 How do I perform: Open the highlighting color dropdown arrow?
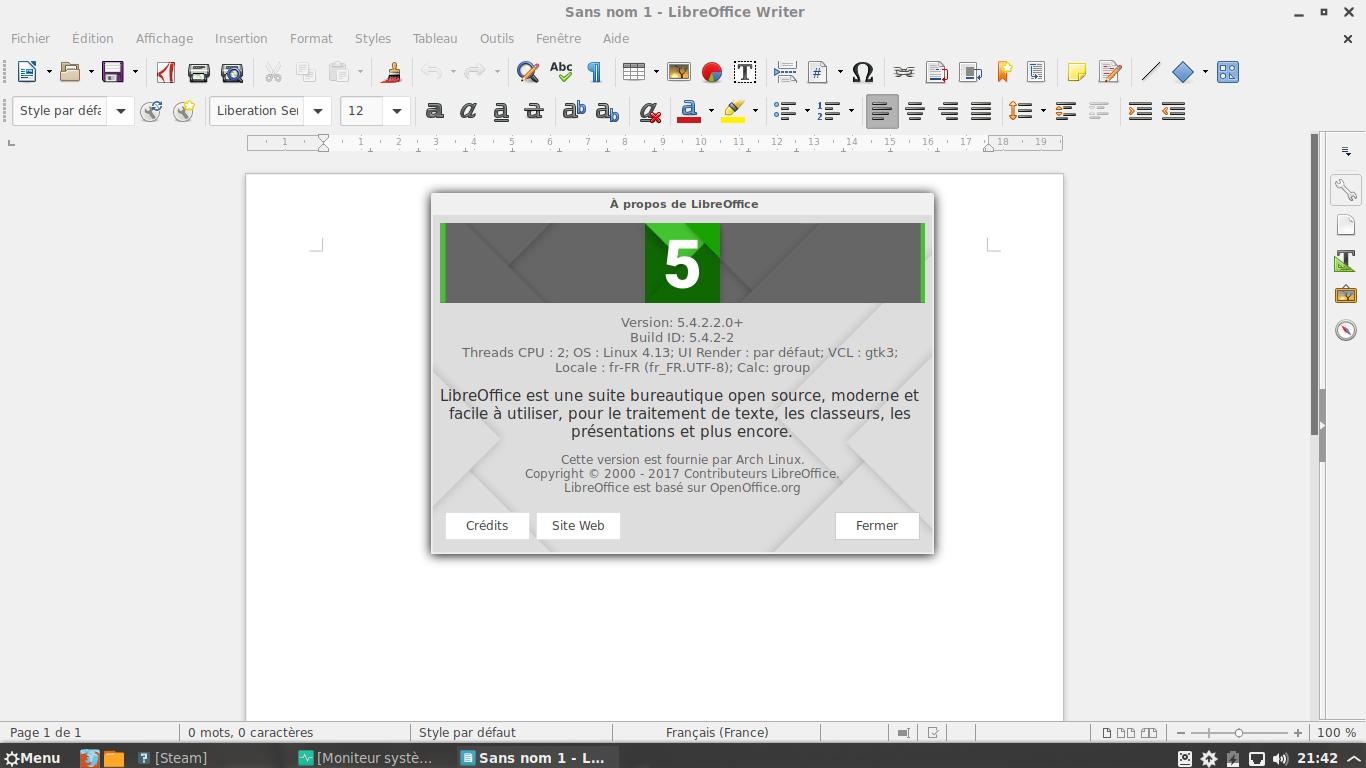755,111
